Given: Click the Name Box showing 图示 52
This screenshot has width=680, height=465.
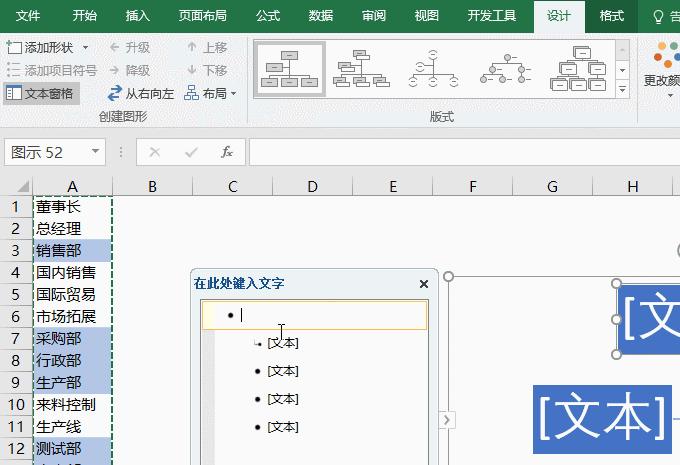Looking at the screenshot, I should (x=46, y=152).
